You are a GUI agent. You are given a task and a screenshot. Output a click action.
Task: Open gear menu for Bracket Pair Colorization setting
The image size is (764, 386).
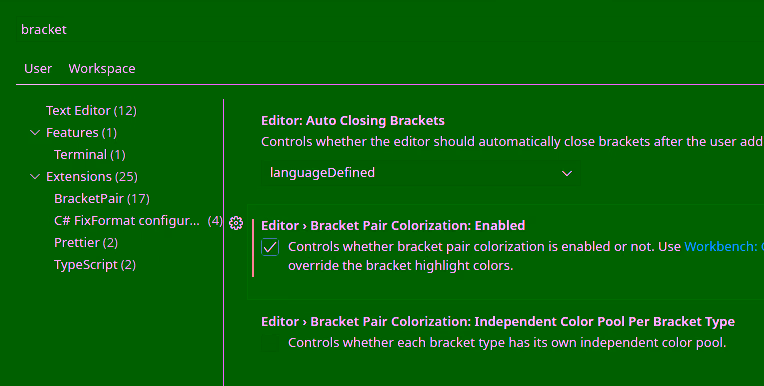236,223
